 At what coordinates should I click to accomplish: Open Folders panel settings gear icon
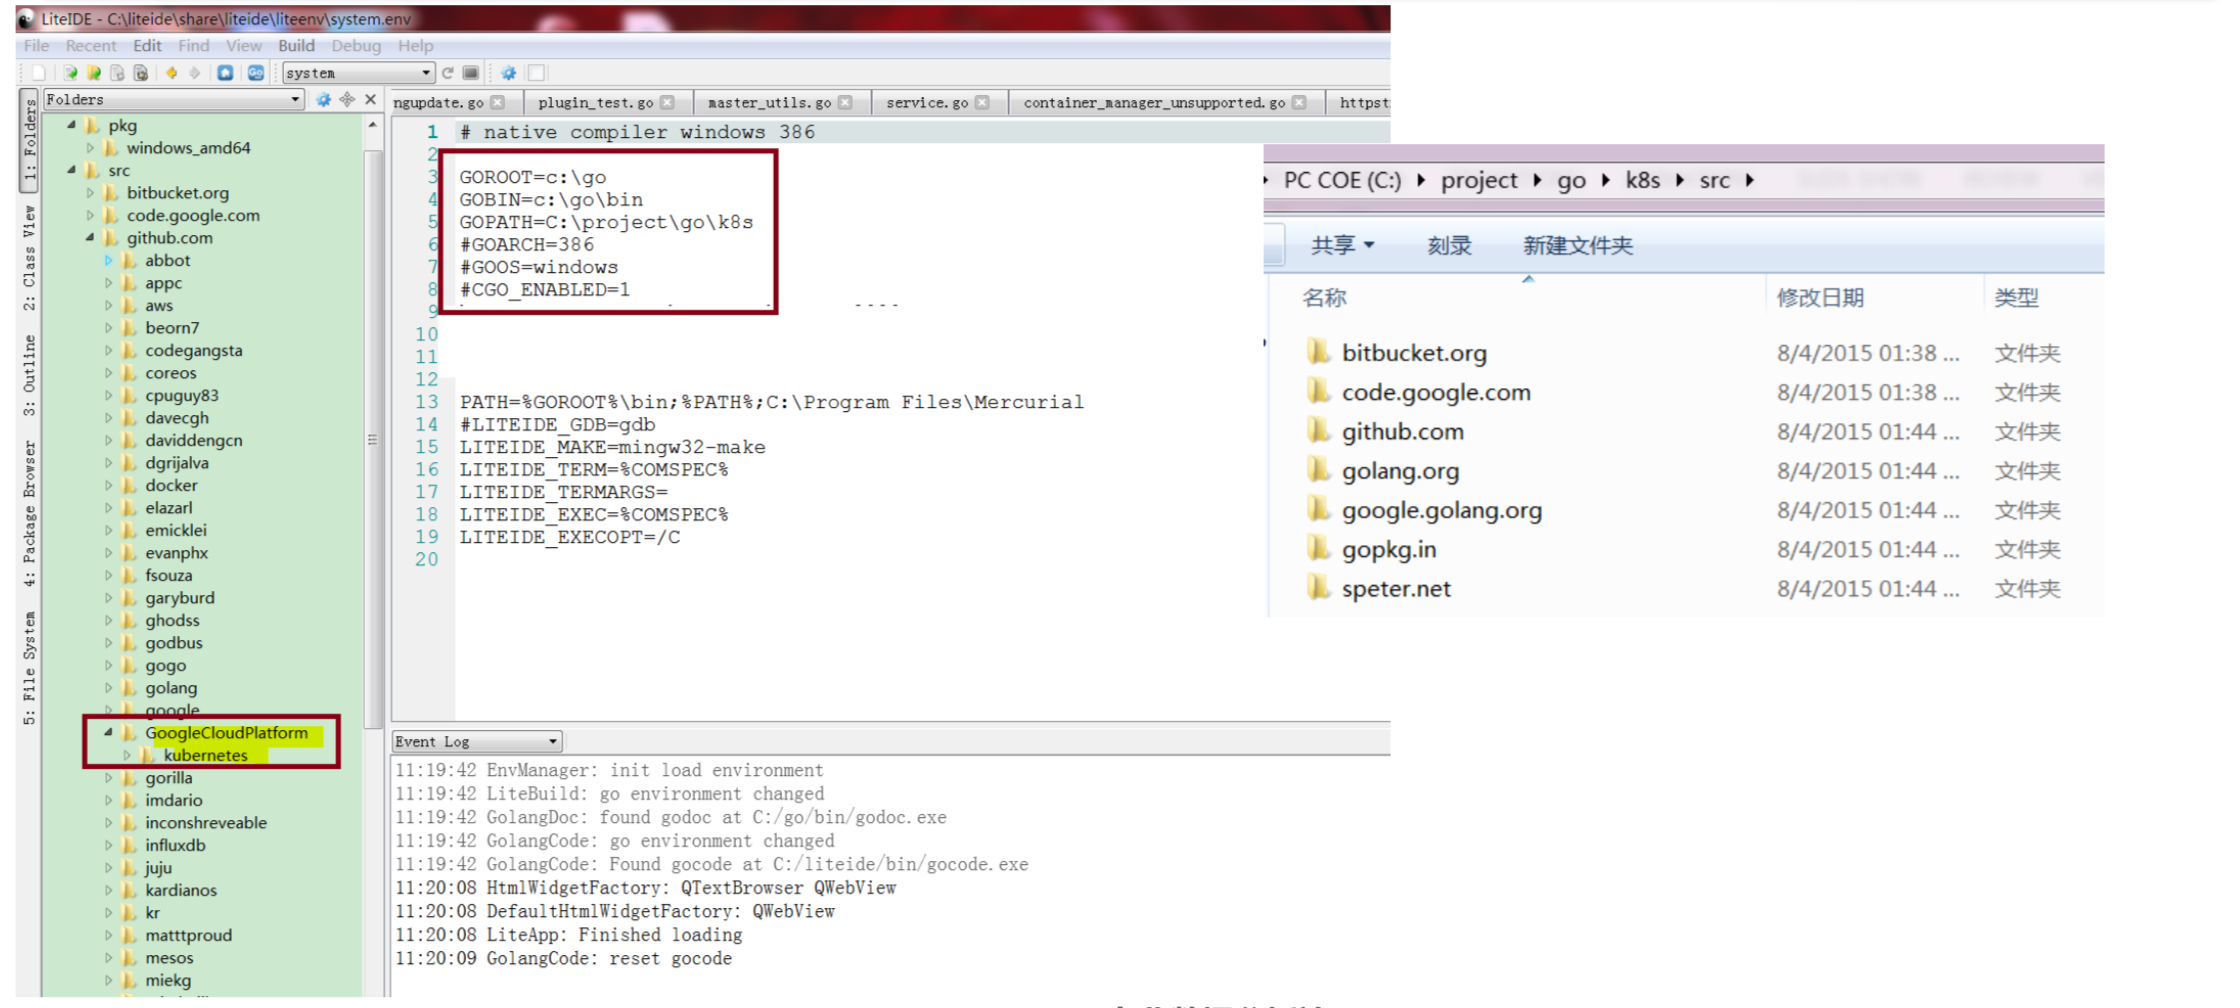click(323, 99)
